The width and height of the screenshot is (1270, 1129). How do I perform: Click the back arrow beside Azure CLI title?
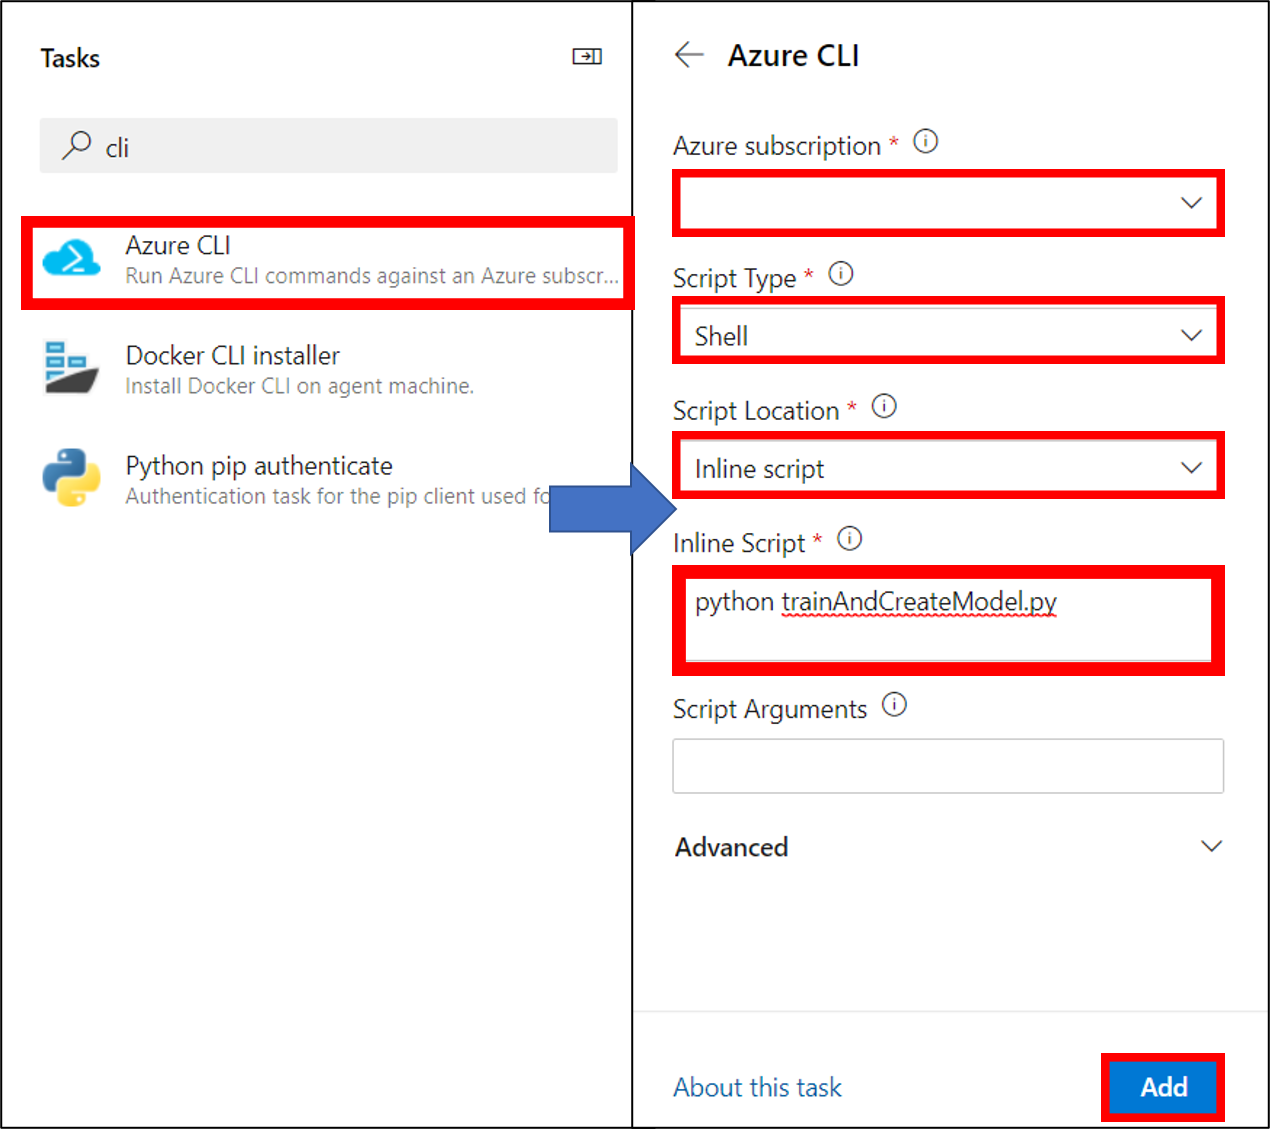point(689,55)
